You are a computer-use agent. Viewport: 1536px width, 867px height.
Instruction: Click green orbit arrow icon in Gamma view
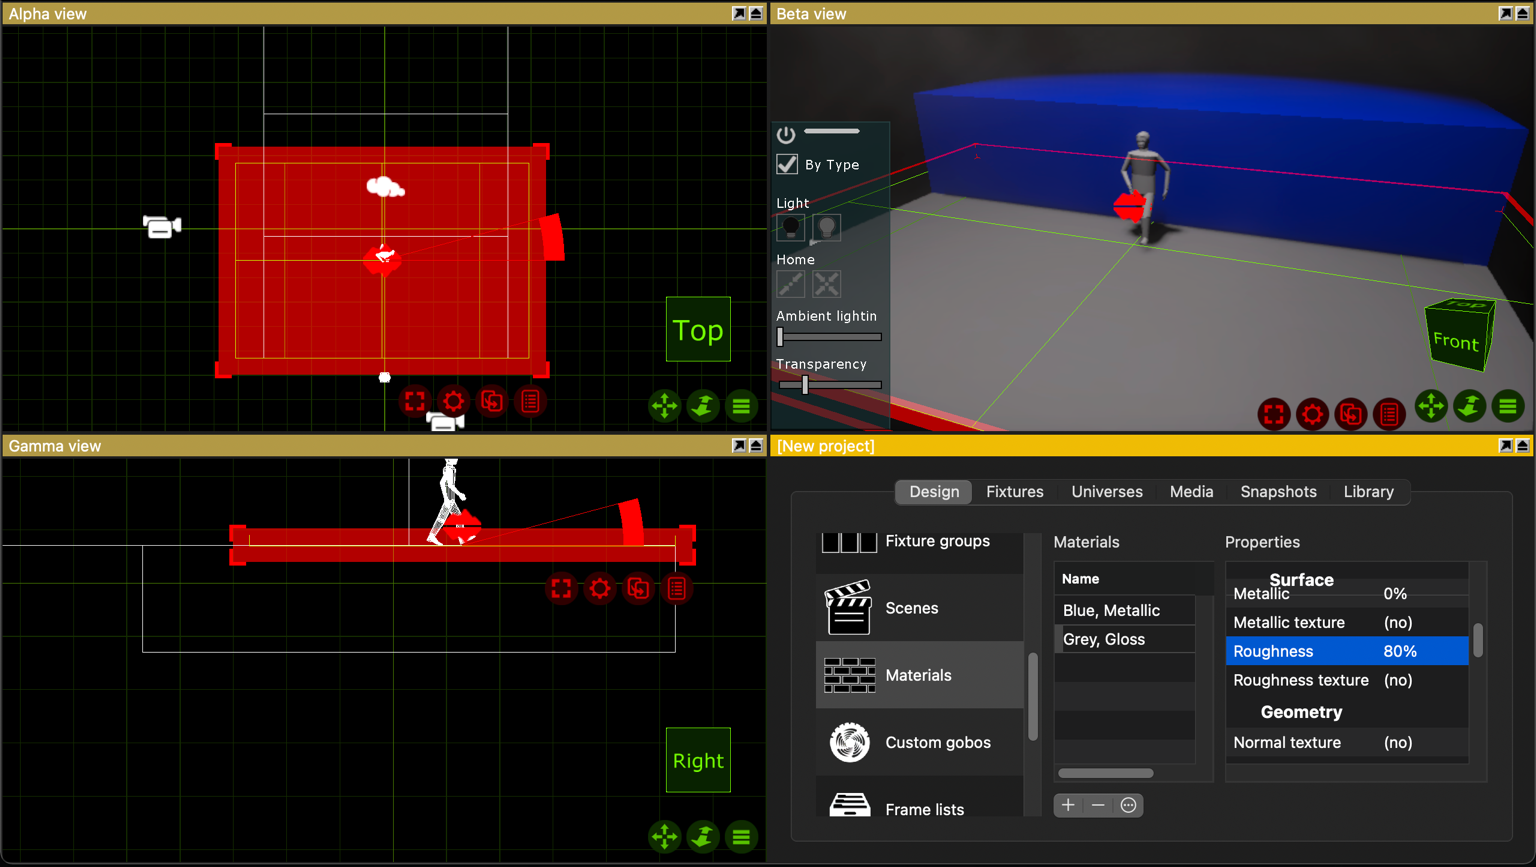[x=703, y=836]
